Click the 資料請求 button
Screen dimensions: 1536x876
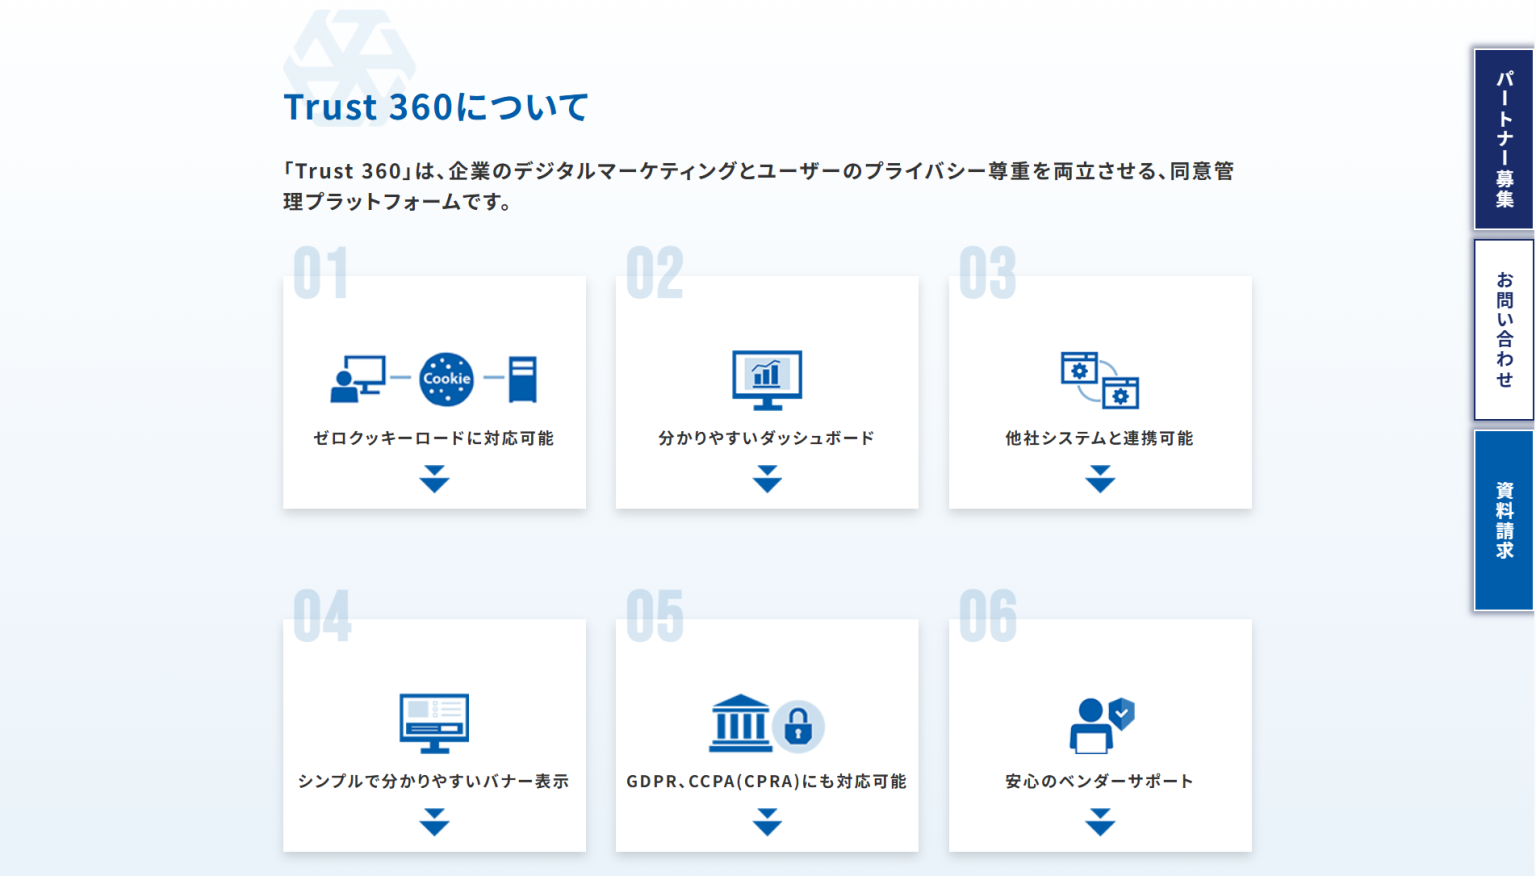[1503, 518]
